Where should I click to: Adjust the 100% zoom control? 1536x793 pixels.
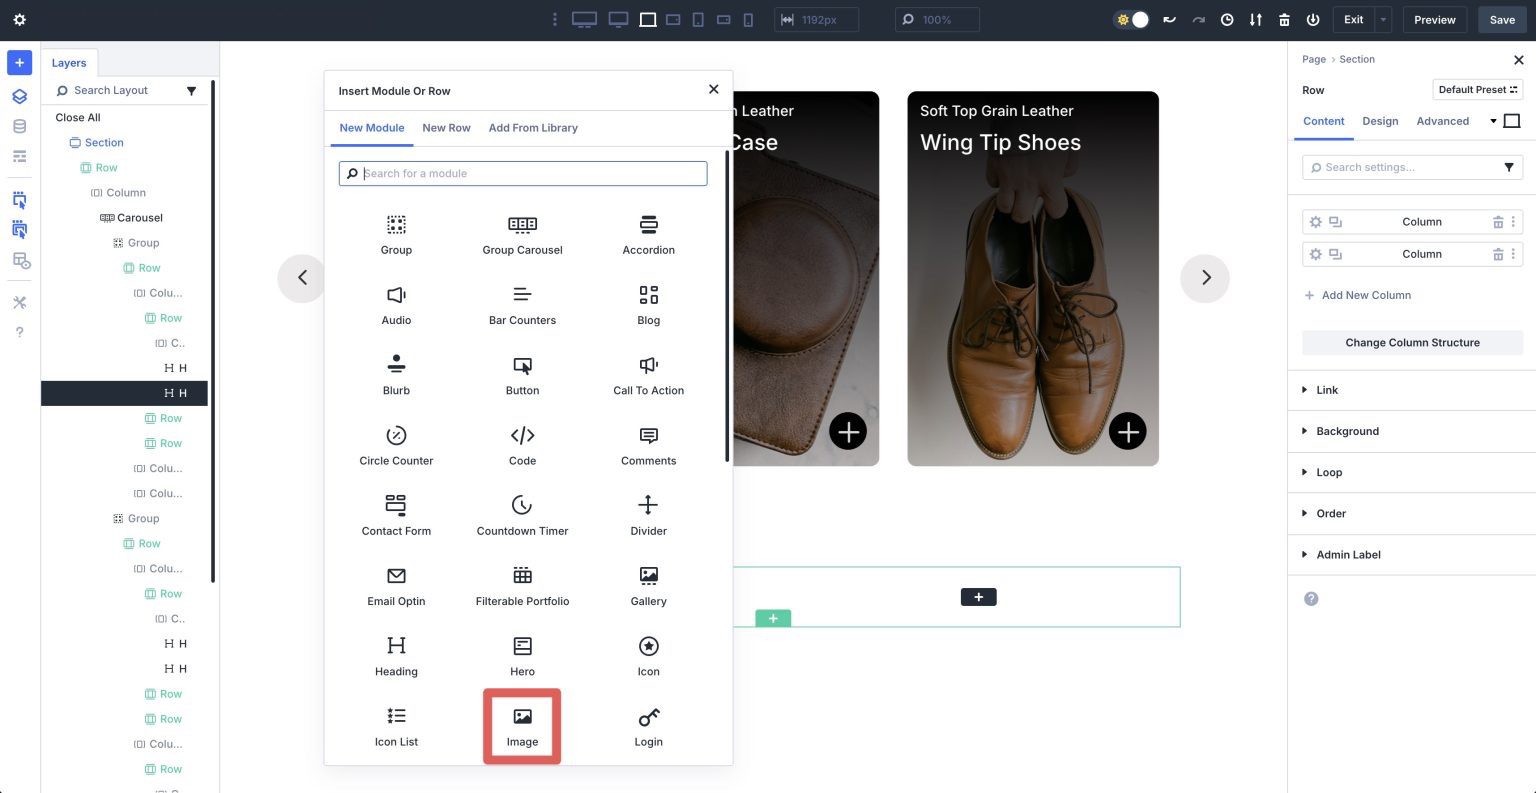pyautogui.click(x=937, y=19)
